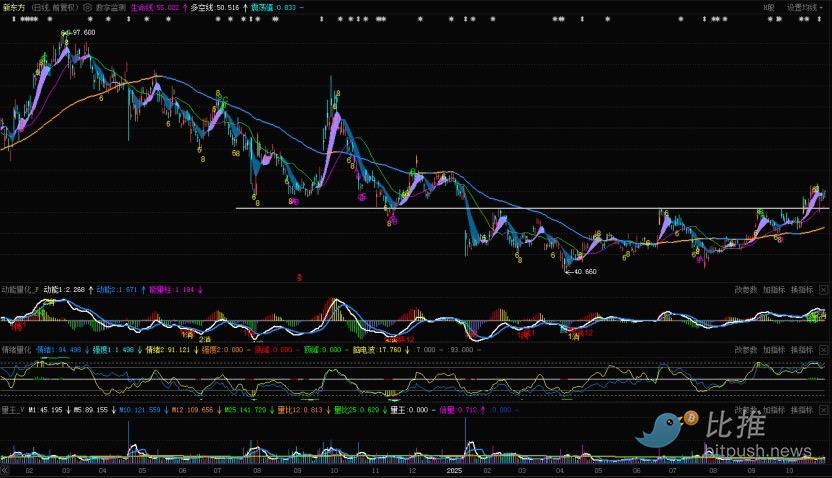This screenshot has width=832, height=478.
Task: Close the 量王 indicator panel
Action: pos(823,410)
